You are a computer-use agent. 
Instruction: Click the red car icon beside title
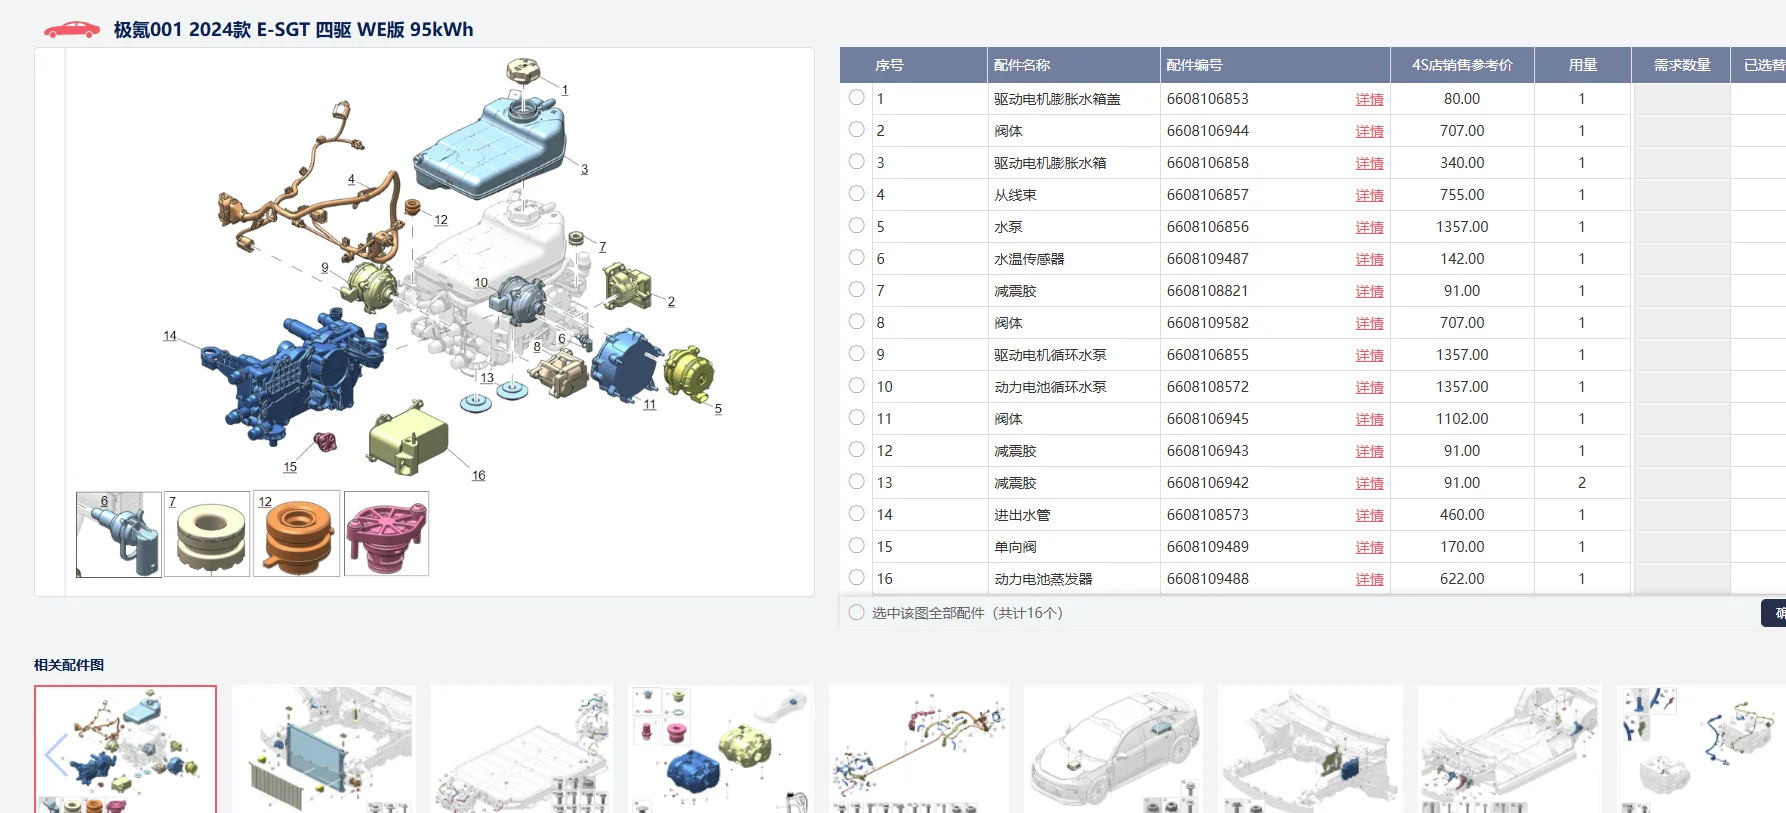(72, 30)
